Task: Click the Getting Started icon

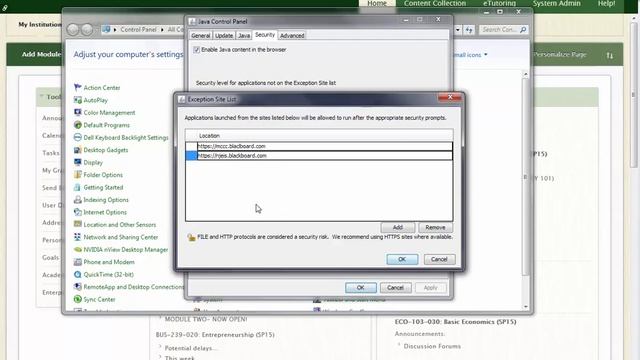Action: pos(78,187)
